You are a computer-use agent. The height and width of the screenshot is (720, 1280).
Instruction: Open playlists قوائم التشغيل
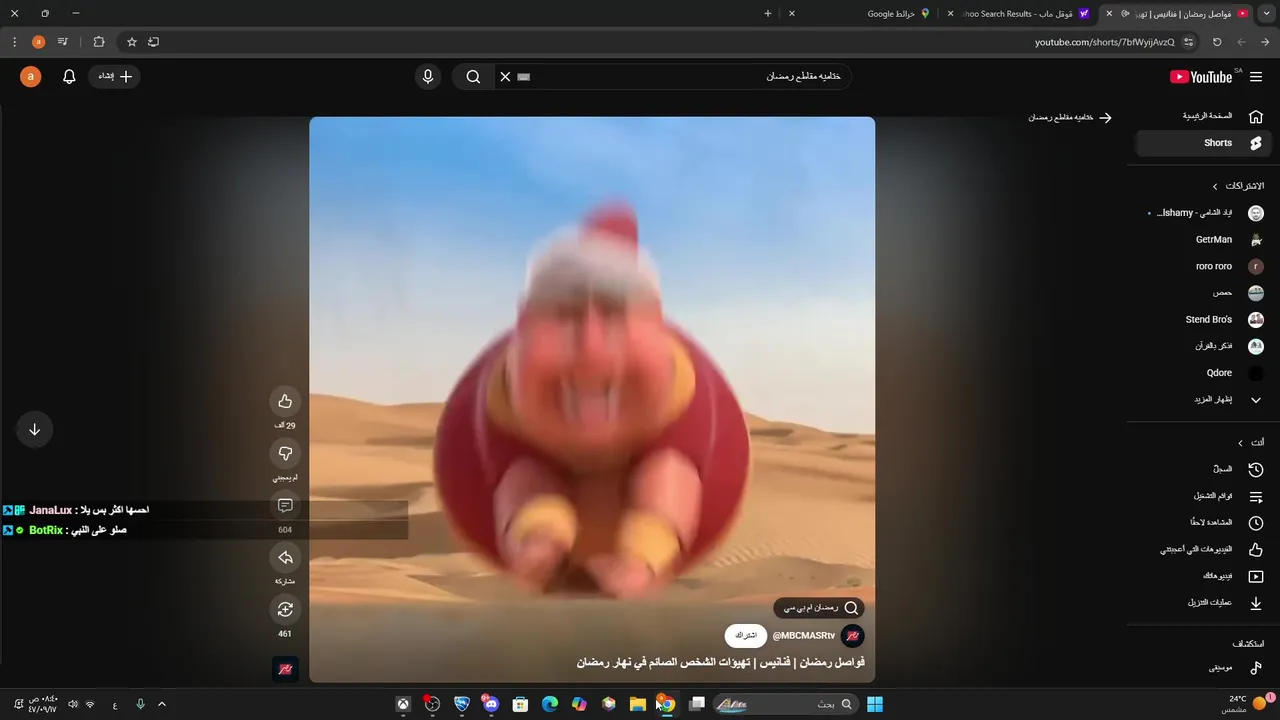coord(1203,496)
